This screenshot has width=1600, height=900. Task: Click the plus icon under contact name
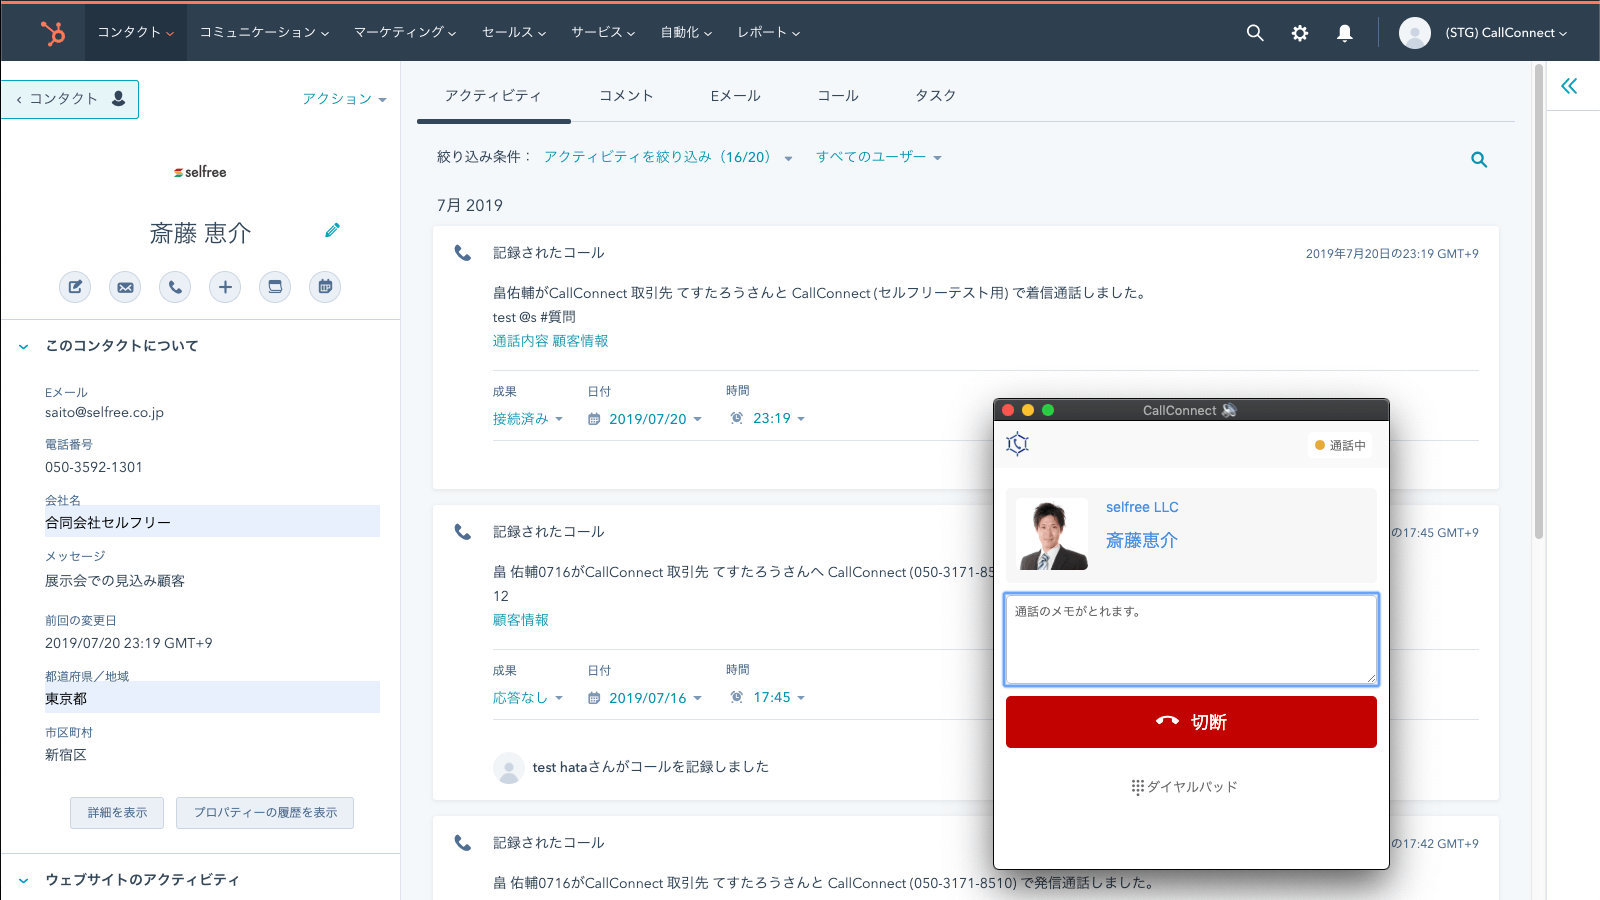(x=225, y=287)
